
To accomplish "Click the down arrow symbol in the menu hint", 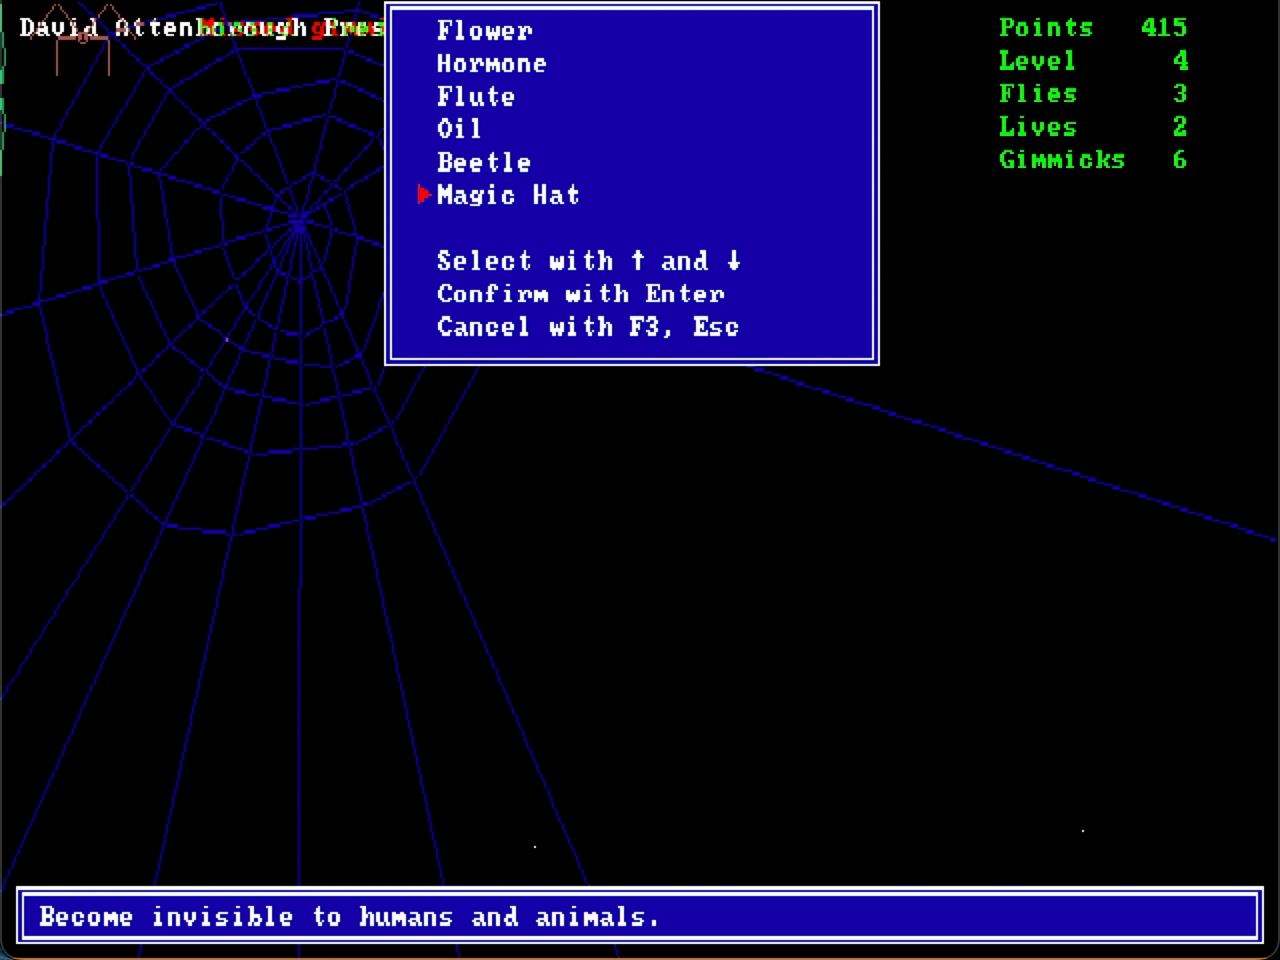I will pyautogui.click(x=734, y=260).
